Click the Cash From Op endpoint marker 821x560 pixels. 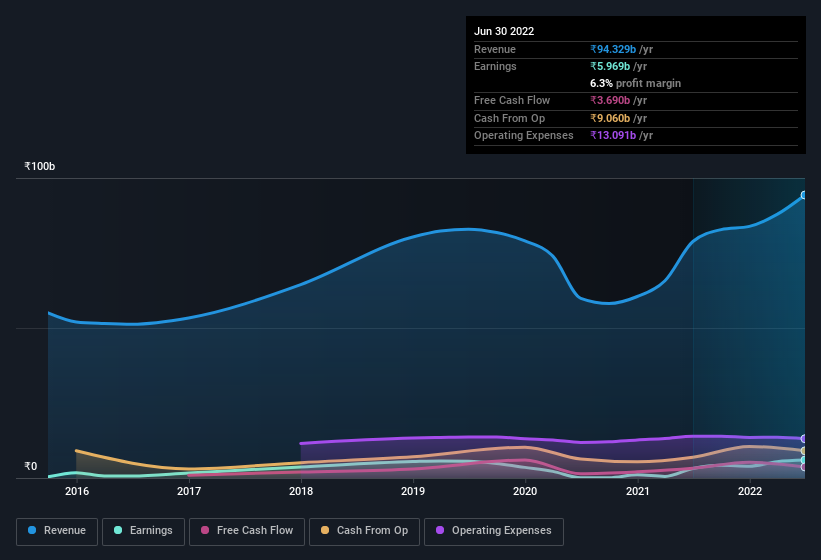tap(804, 451)
